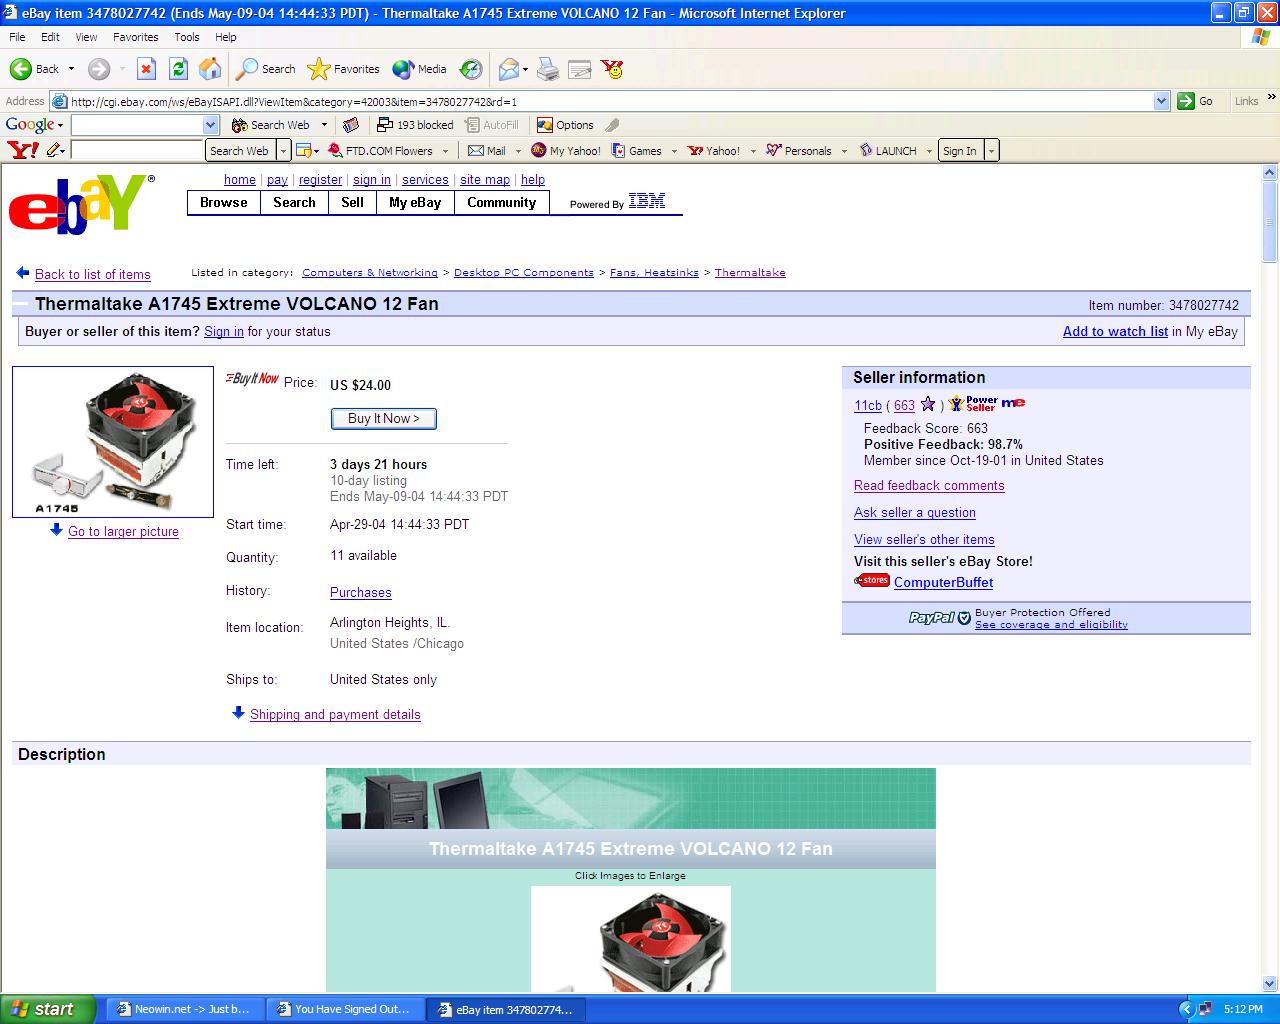Click Go to larger picture thumbnail
The image size is (1280, 1024).
coord(122,531)
